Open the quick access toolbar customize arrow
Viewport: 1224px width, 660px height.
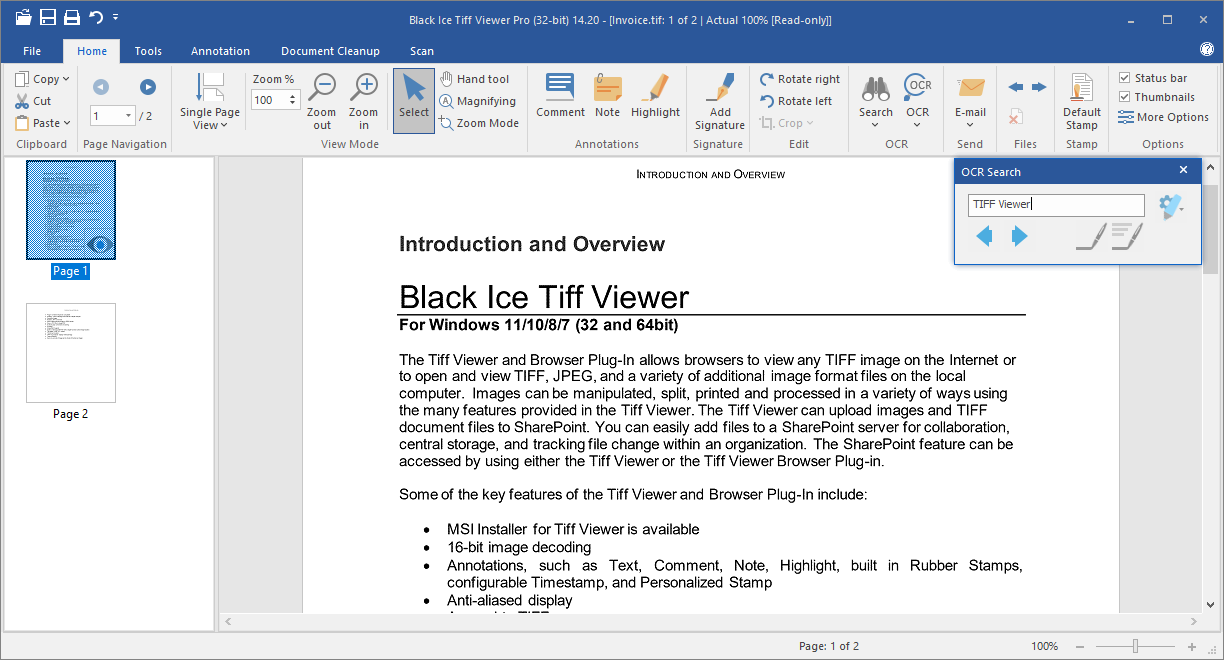[x=116, y=17]
